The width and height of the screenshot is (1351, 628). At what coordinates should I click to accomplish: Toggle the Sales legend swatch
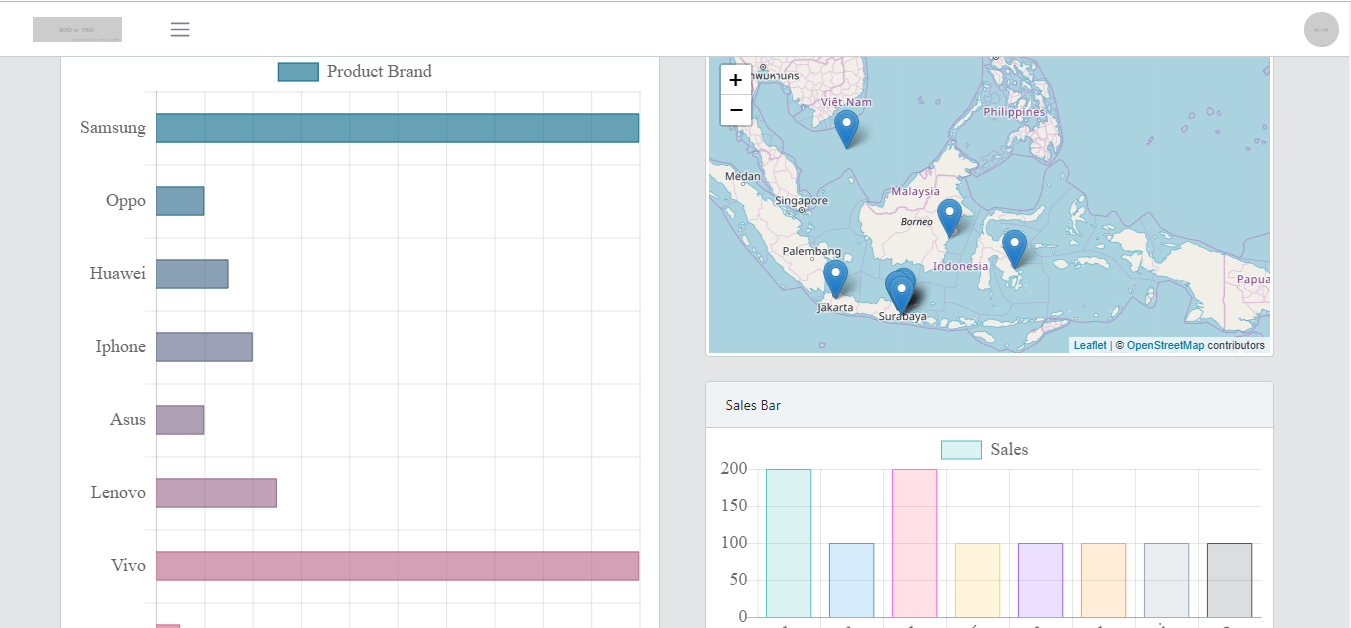tap(961, 450)
